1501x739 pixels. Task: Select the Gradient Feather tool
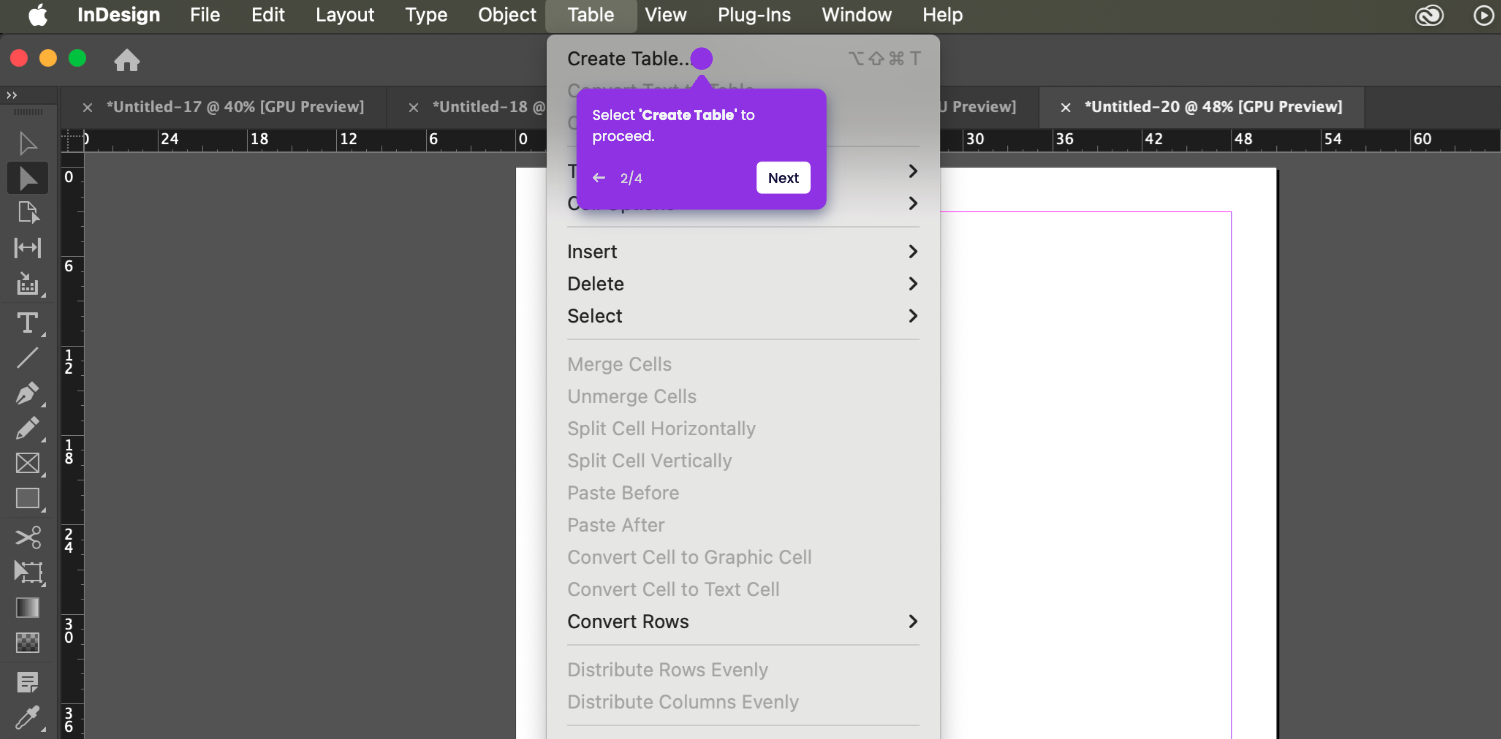[x=28, y=642]
